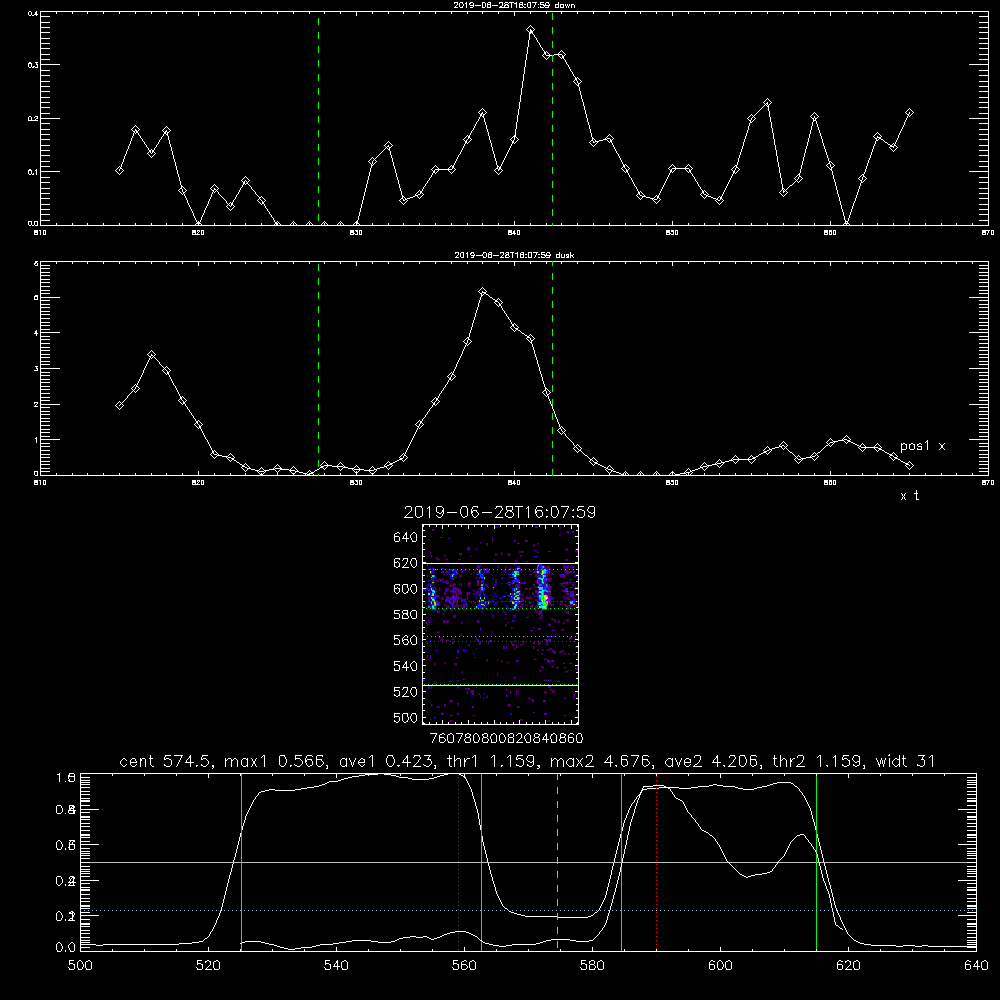The height and width of the screenshot is (1000, 1000).
Task: Click the 600 label on spectrogram y-axis
Action: (406, 589)
